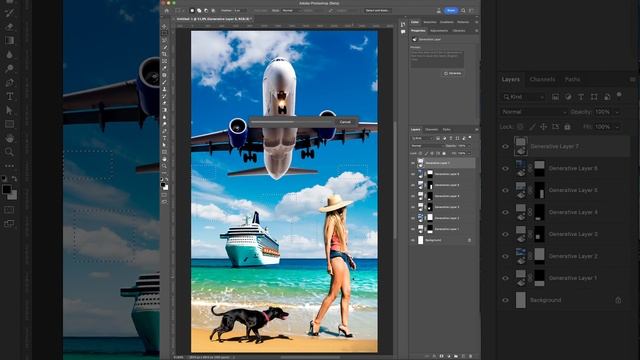The width and height of the screenshot is (640, 360).
Task: Click lock icon on enlarged Background layer
Action: point(618,300)
